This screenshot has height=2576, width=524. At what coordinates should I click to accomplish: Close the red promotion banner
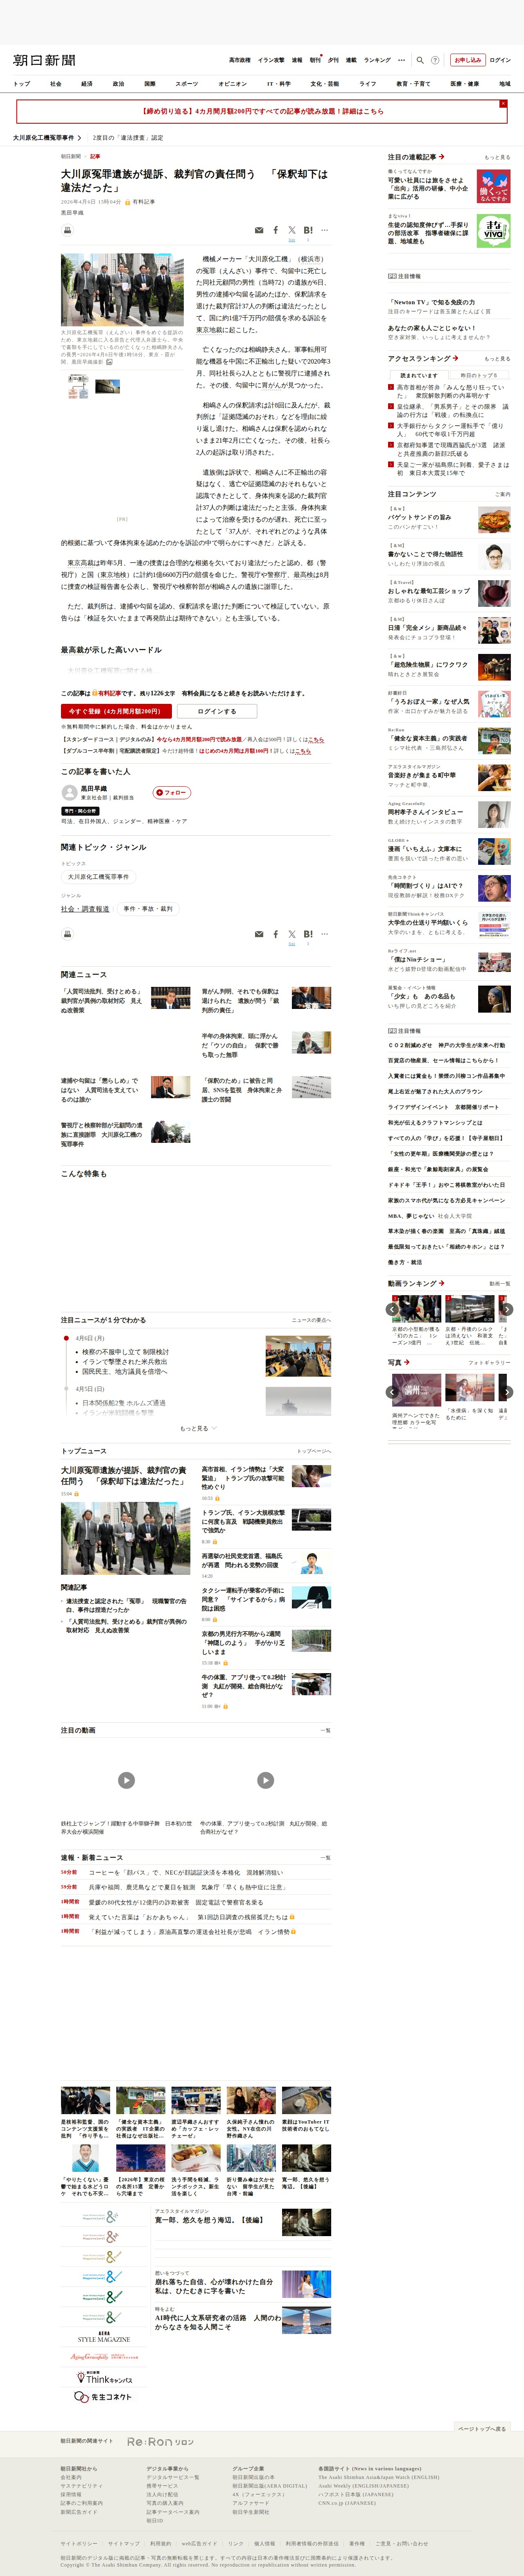click(503, 104)
